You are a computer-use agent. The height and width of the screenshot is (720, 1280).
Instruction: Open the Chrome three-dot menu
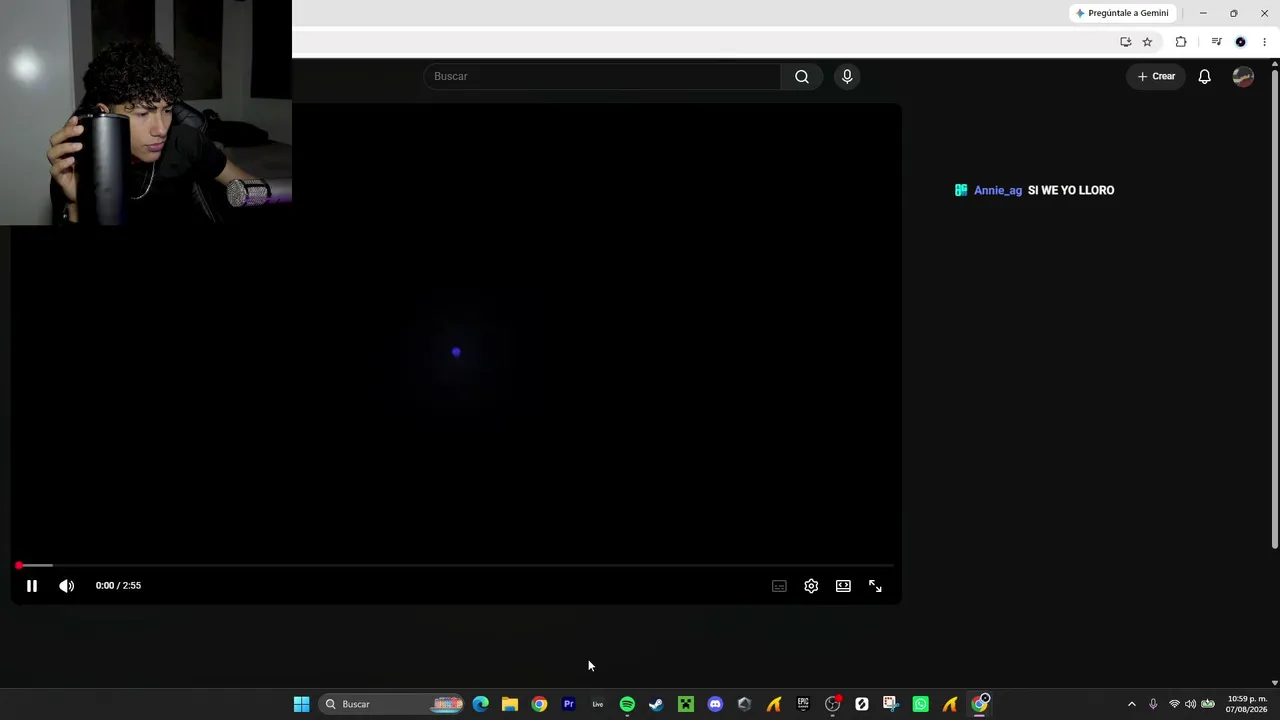[1265, 42]
